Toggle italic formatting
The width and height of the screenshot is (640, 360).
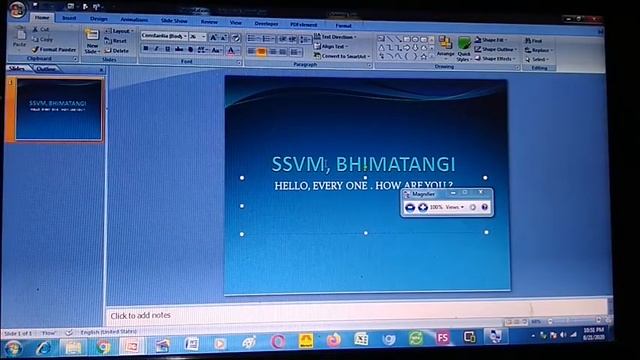pyautogui.click(x=156, y=49)
